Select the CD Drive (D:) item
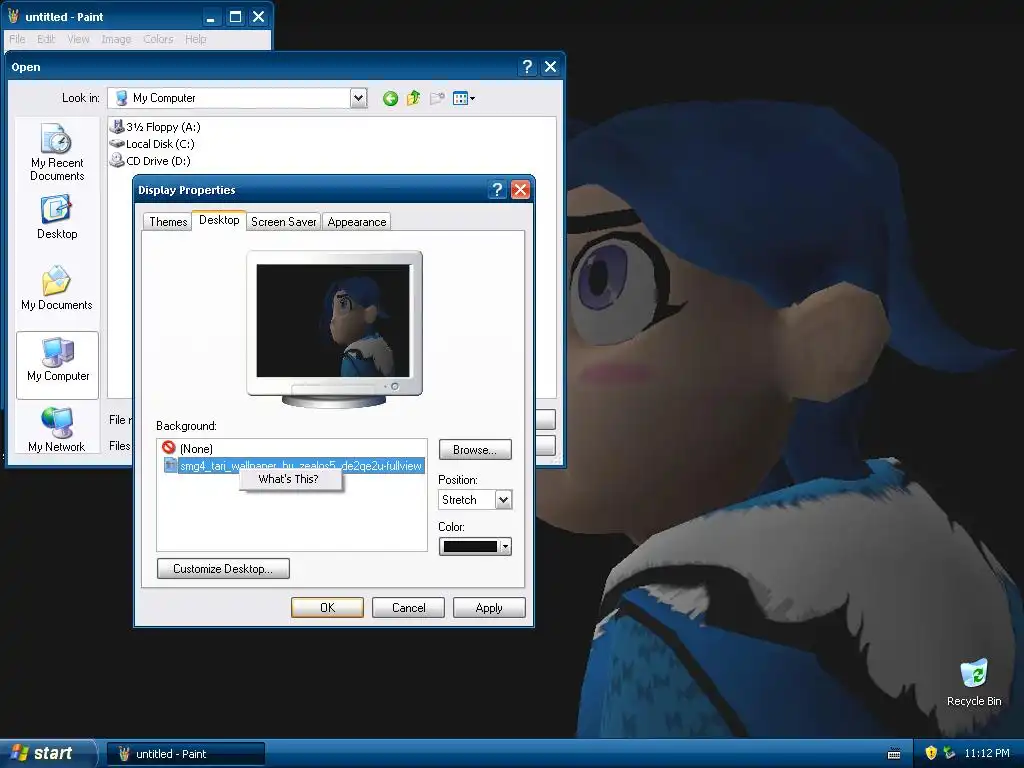This screenshot has height=768, width=1024. coord(150,161)
